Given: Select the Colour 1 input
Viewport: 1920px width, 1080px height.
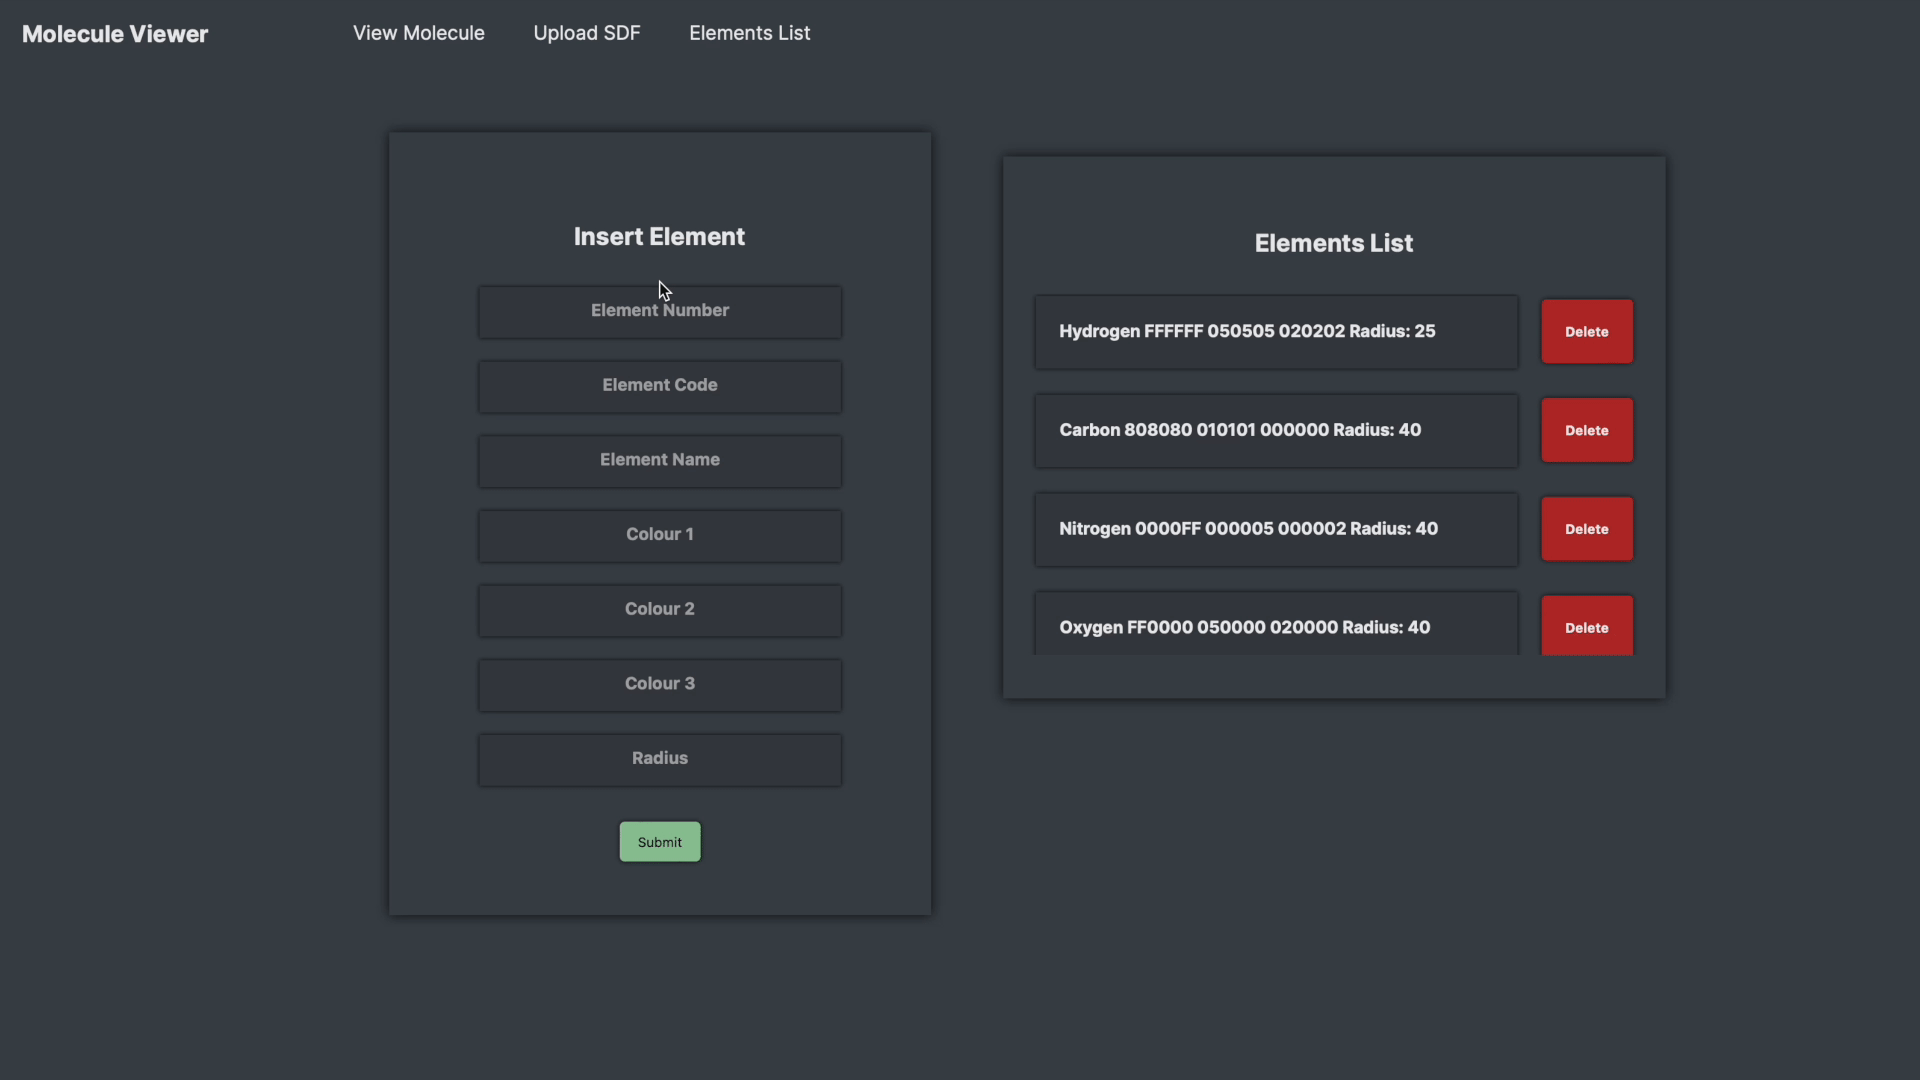Looking at the screenshot, I should click(660, 535).
